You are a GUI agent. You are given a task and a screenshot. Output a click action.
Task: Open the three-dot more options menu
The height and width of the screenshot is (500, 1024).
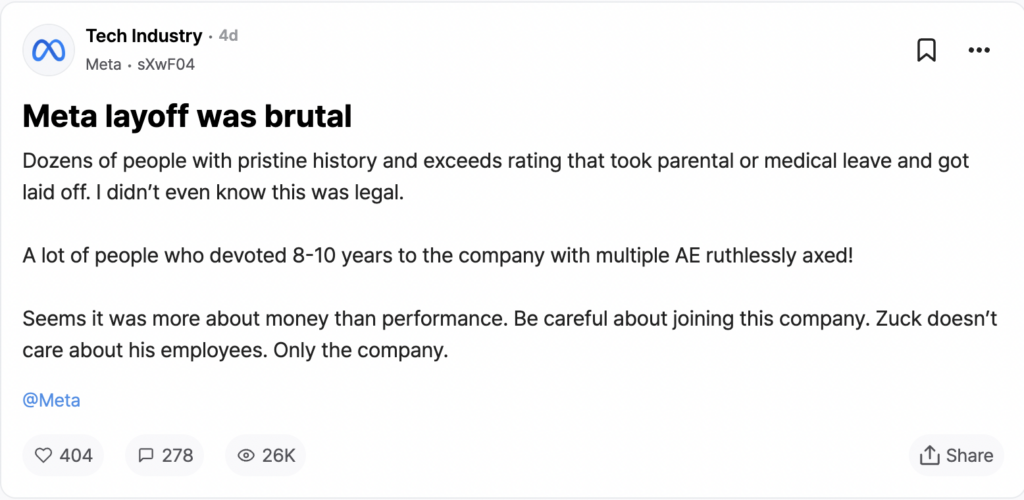978,50
